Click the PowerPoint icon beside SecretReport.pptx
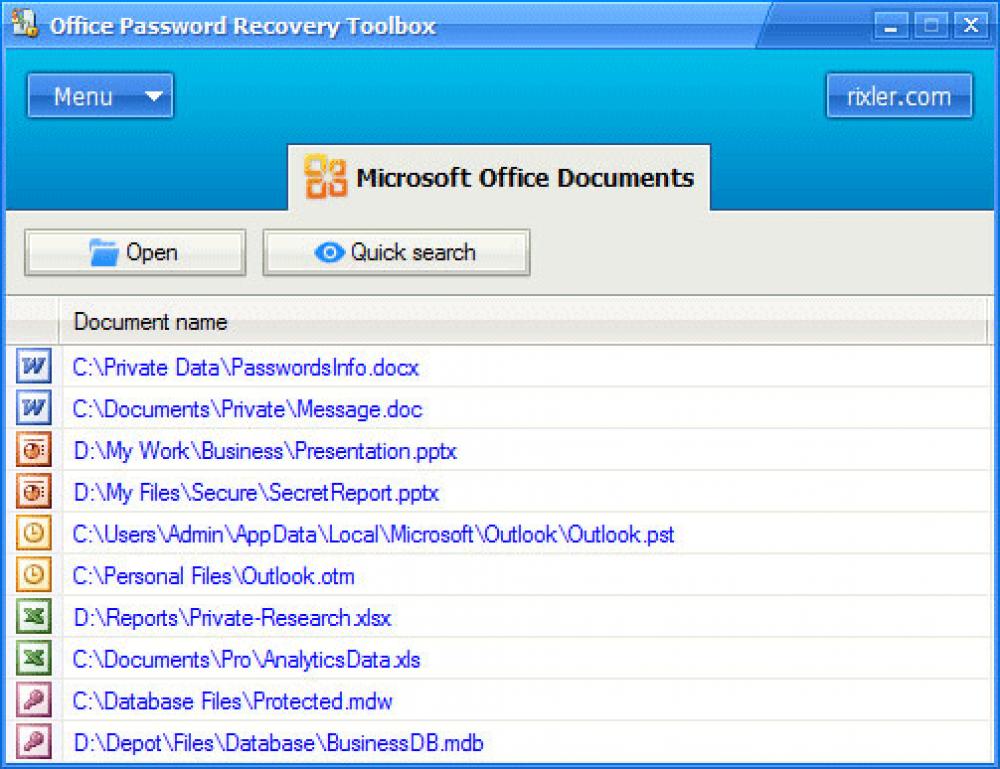 32,492
